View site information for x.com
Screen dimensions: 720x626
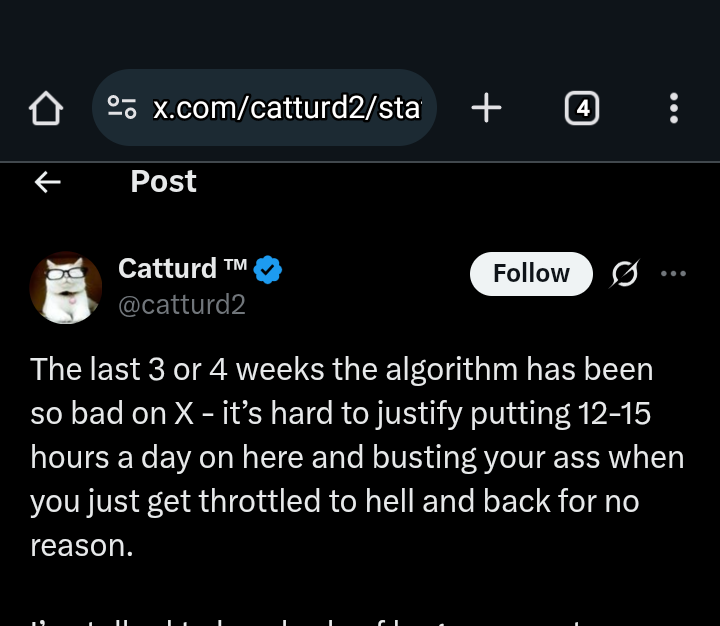pos(122,107)
